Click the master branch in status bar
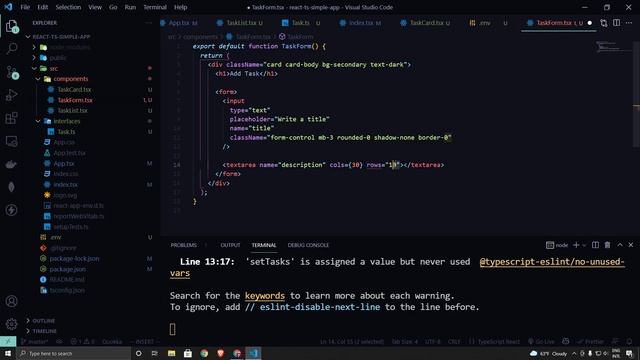 35,342
